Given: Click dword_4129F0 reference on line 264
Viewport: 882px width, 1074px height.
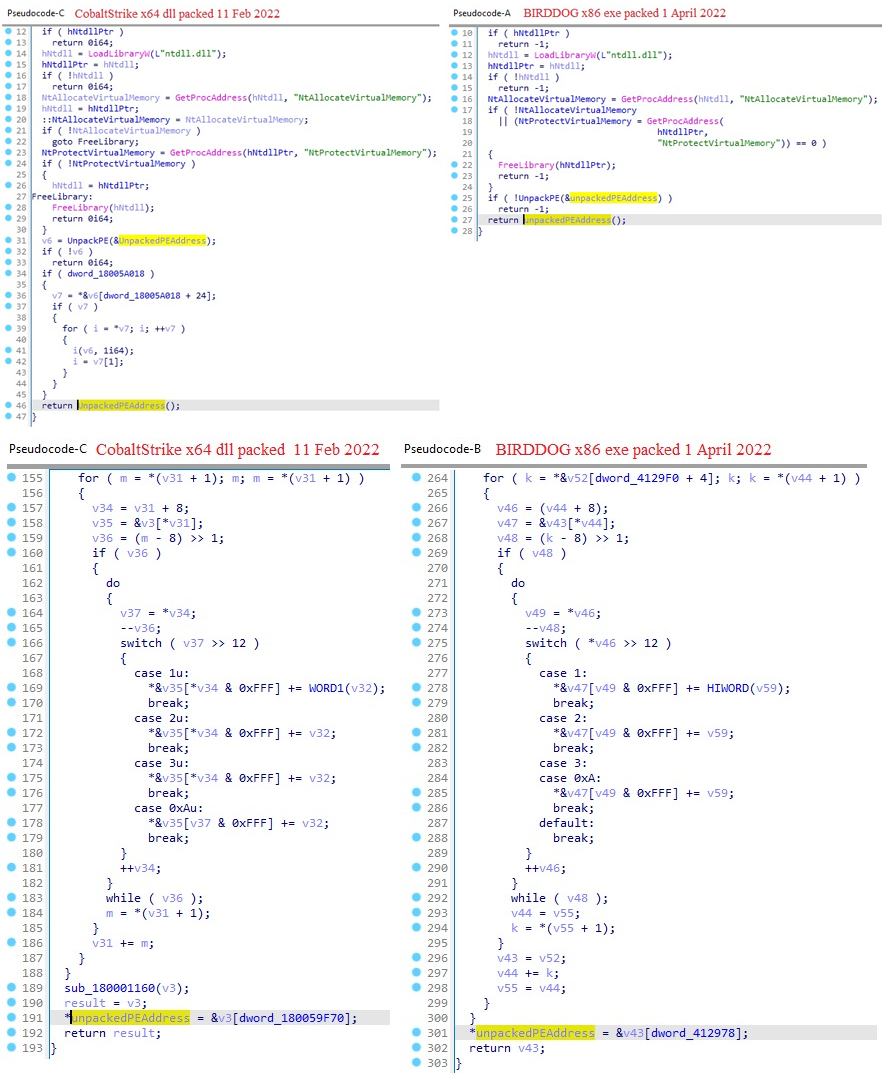Looking at the screenshot, I should (637, 478).
